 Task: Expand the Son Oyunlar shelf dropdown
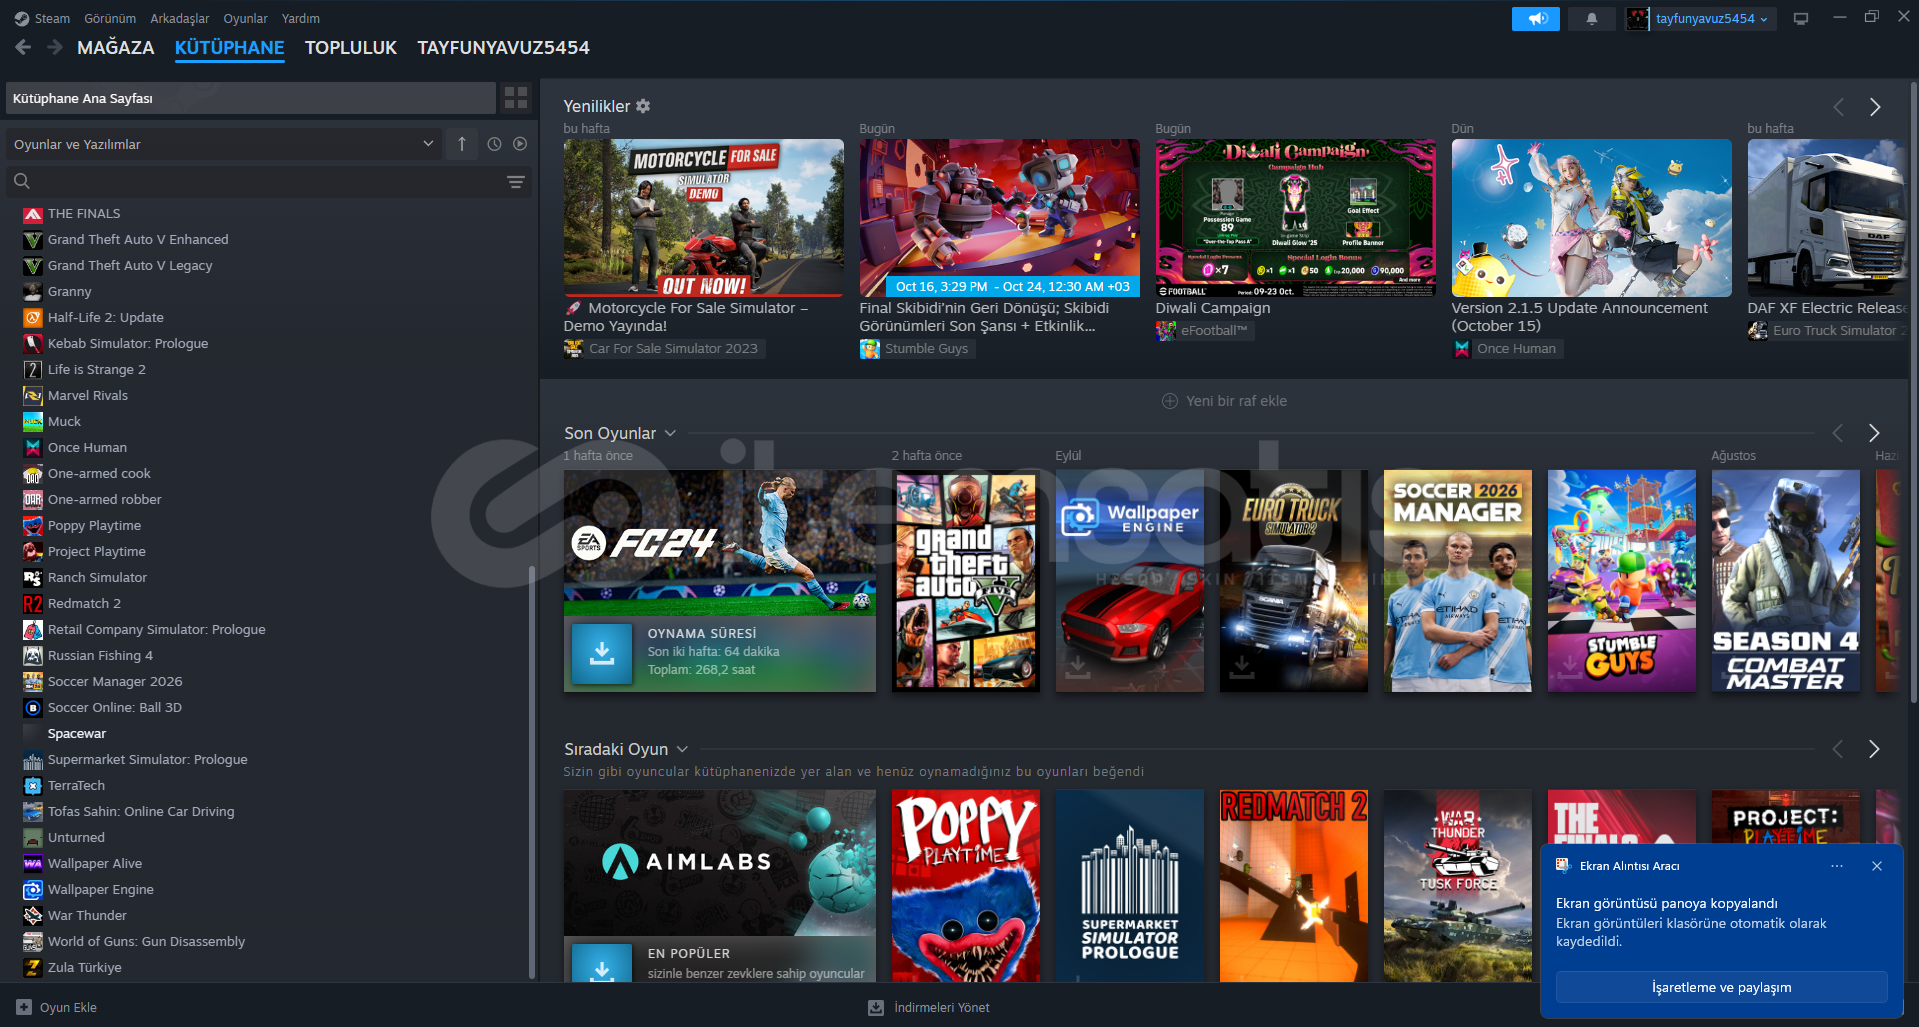click(670, 433)
